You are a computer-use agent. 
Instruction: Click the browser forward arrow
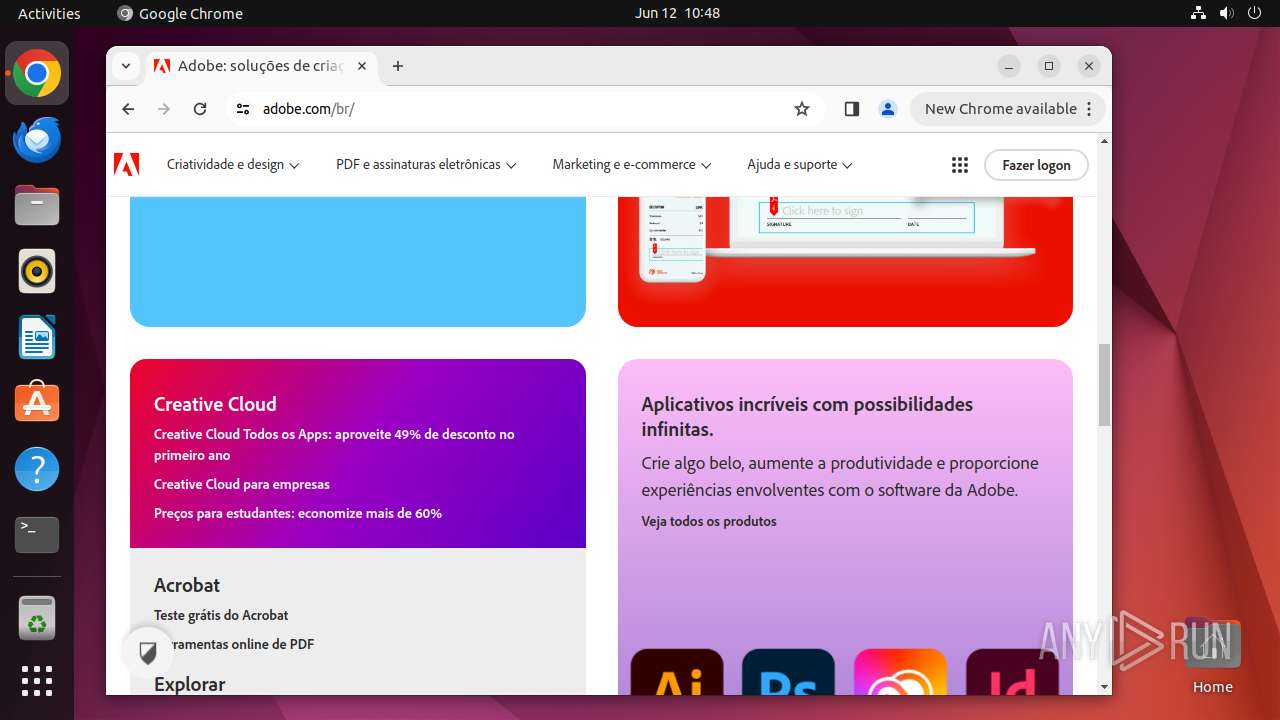(x=164, y=109)
